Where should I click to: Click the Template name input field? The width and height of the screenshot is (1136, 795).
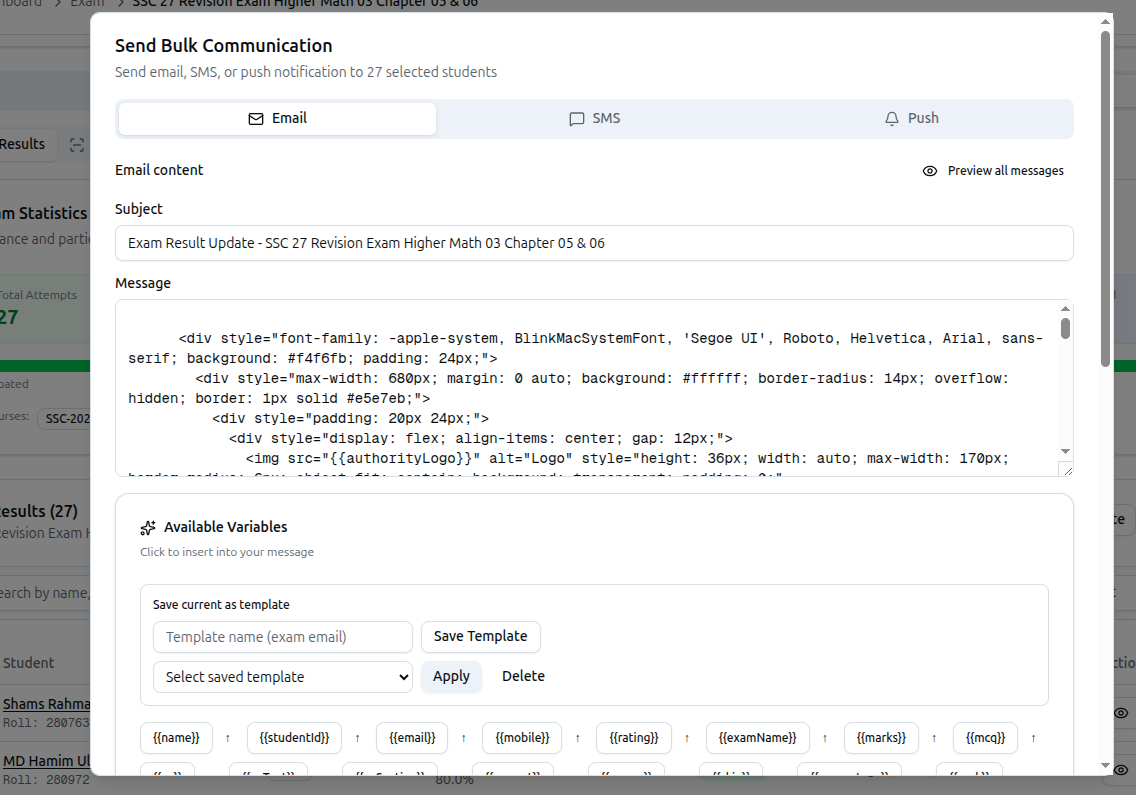point(283,637)
